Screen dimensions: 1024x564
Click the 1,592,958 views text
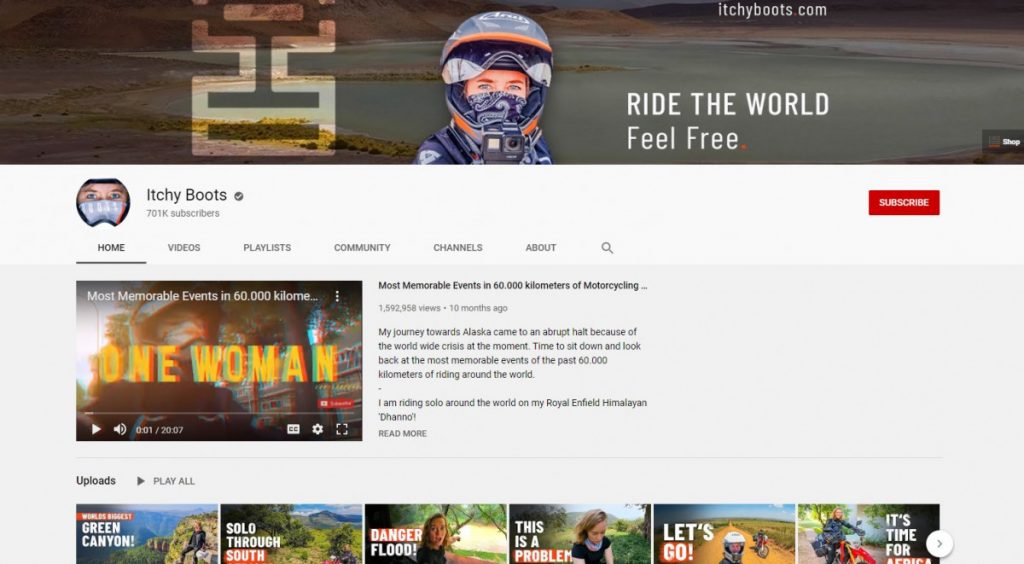click(x=409, y=308)
